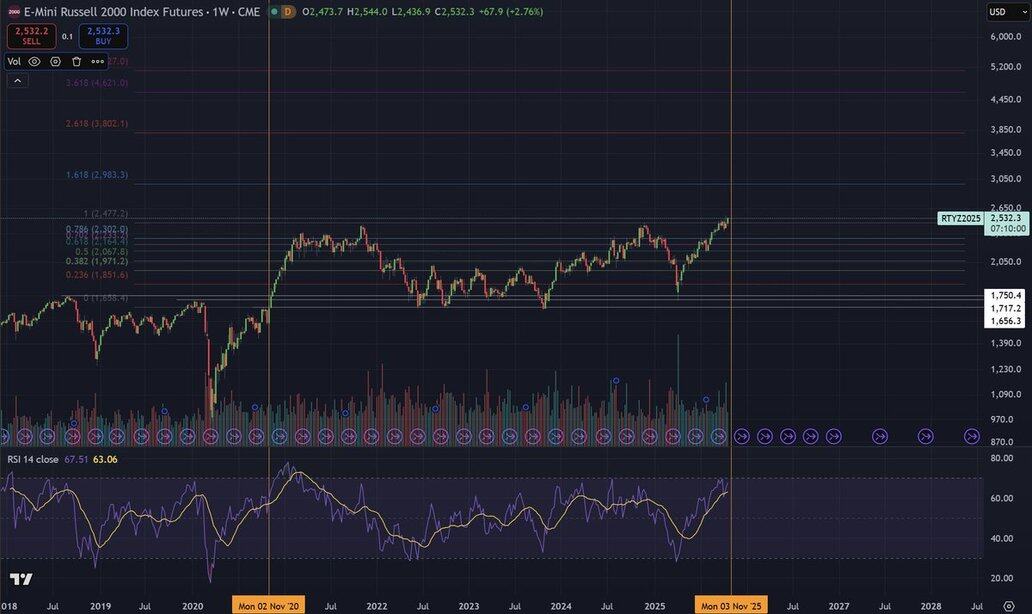Click the RTYZ2025 contract price label
This screenshot has width=1032, height=614.
(961, 218)
